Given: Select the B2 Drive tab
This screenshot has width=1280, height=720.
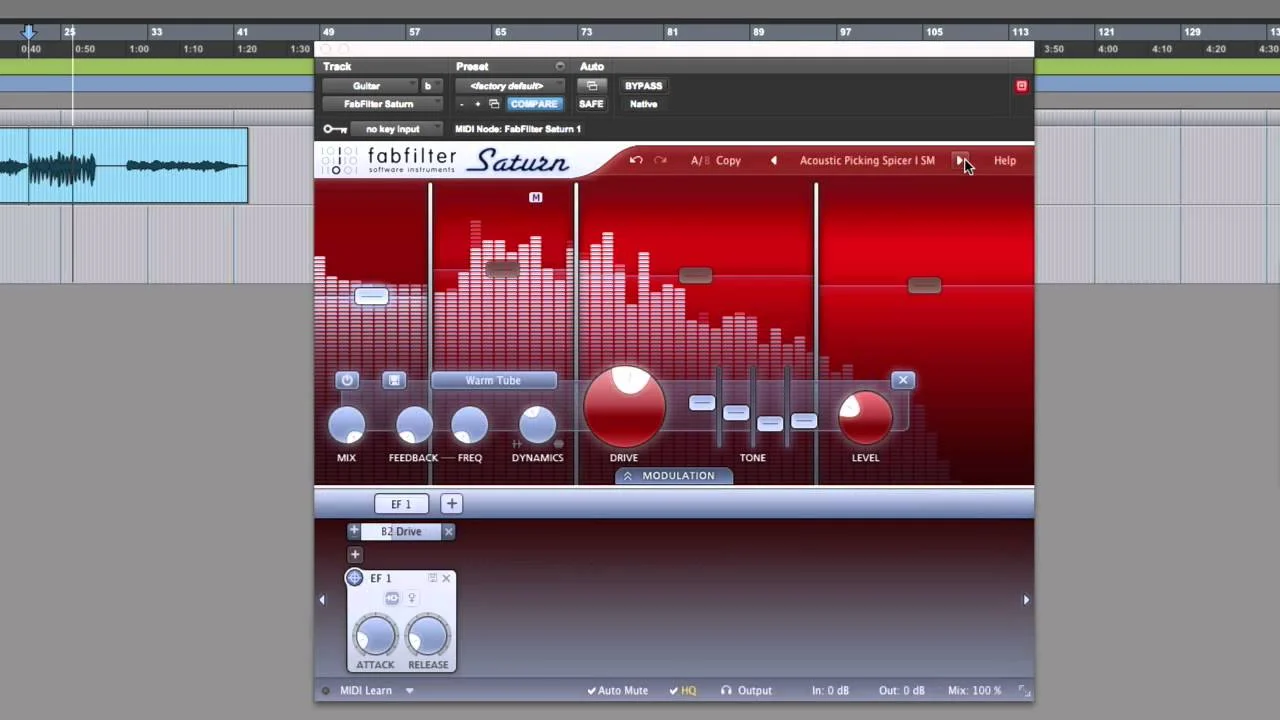Looking at the screenshot, I should 400,531.
